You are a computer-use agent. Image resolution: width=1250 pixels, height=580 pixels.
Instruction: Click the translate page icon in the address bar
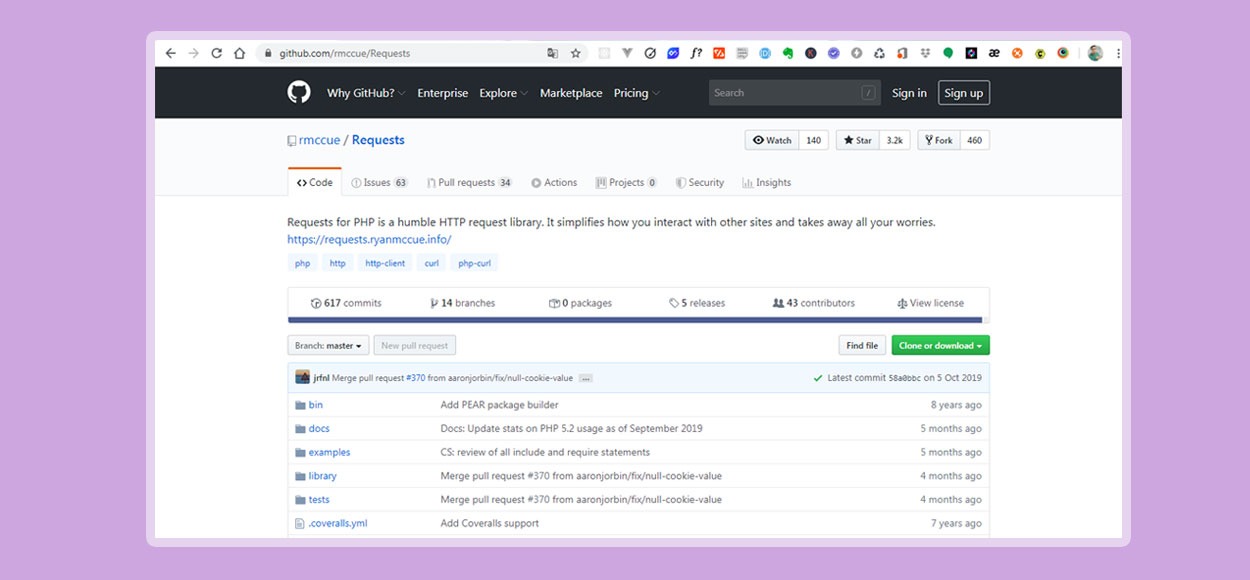(552, 53)
